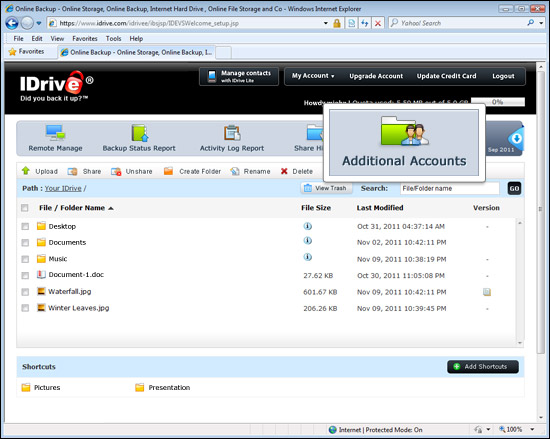Image resolution: width=550 pixels, height=439 pixels.
Task: Open the zoom level dropdown arrow
Action: 532,430
